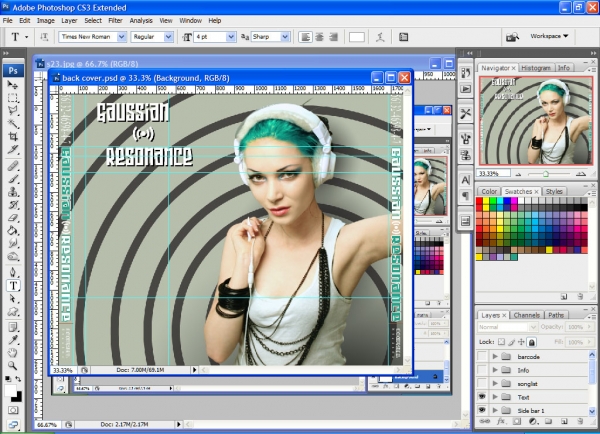Viewport: 600px width, 434px height.
Task: Select the Custom Shape tool
Action: [13, 312]
